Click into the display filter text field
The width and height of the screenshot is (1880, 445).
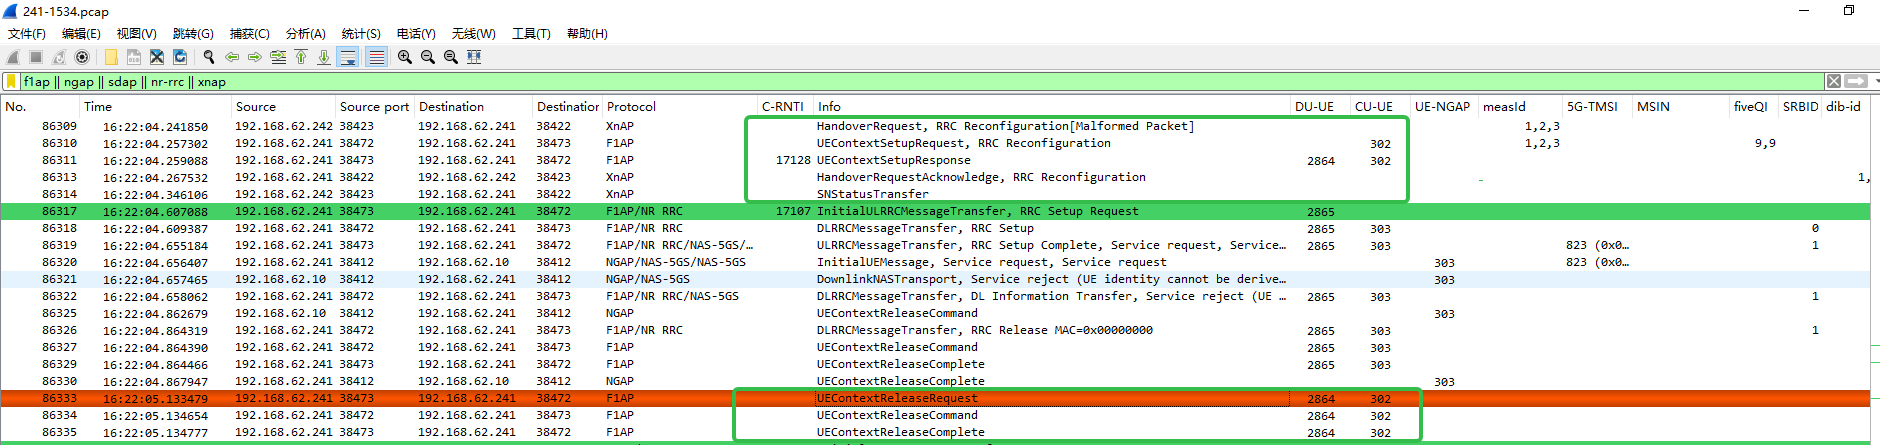coord(920,82)
